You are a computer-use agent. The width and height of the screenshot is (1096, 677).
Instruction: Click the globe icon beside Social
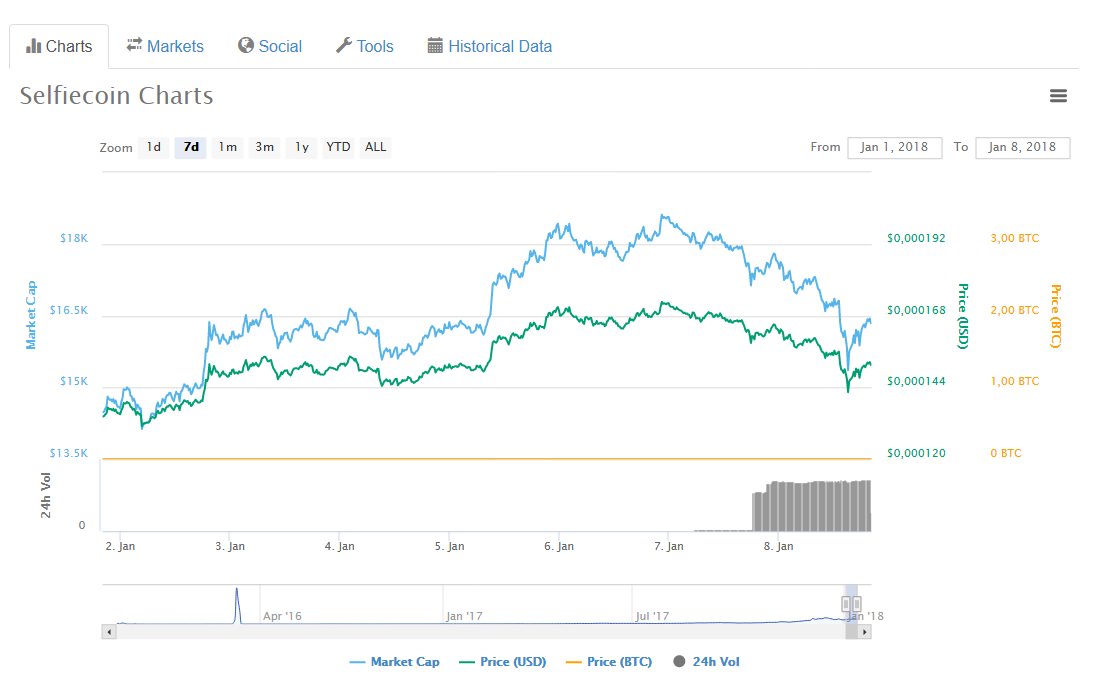245,45
